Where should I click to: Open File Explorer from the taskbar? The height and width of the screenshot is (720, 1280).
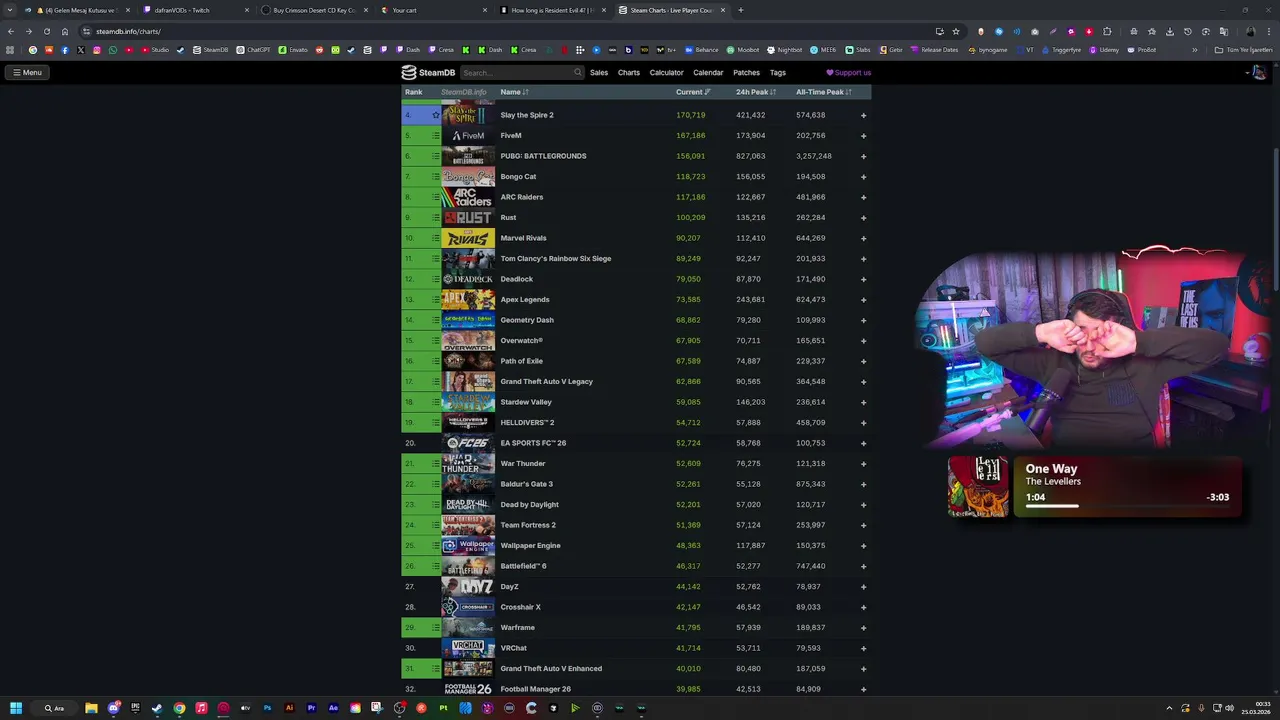tap(91, 708)
